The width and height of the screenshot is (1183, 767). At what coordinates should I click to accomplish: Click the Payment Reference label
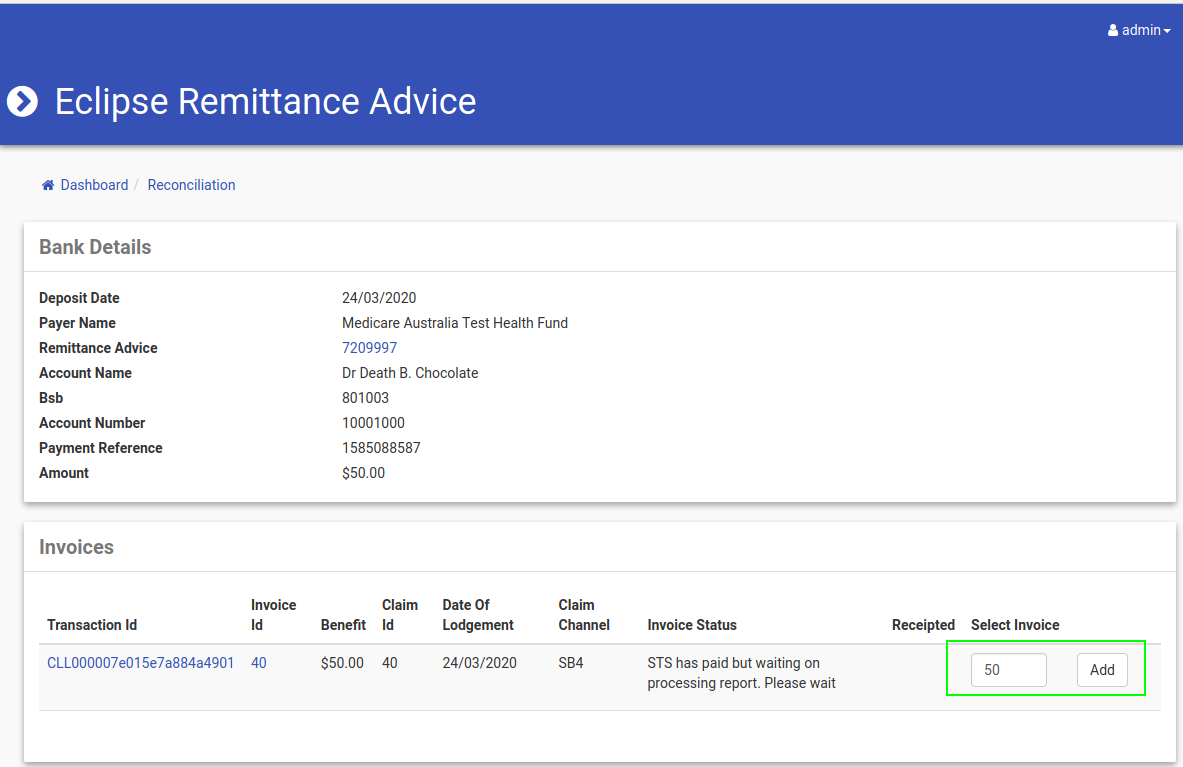pos(100,448)
